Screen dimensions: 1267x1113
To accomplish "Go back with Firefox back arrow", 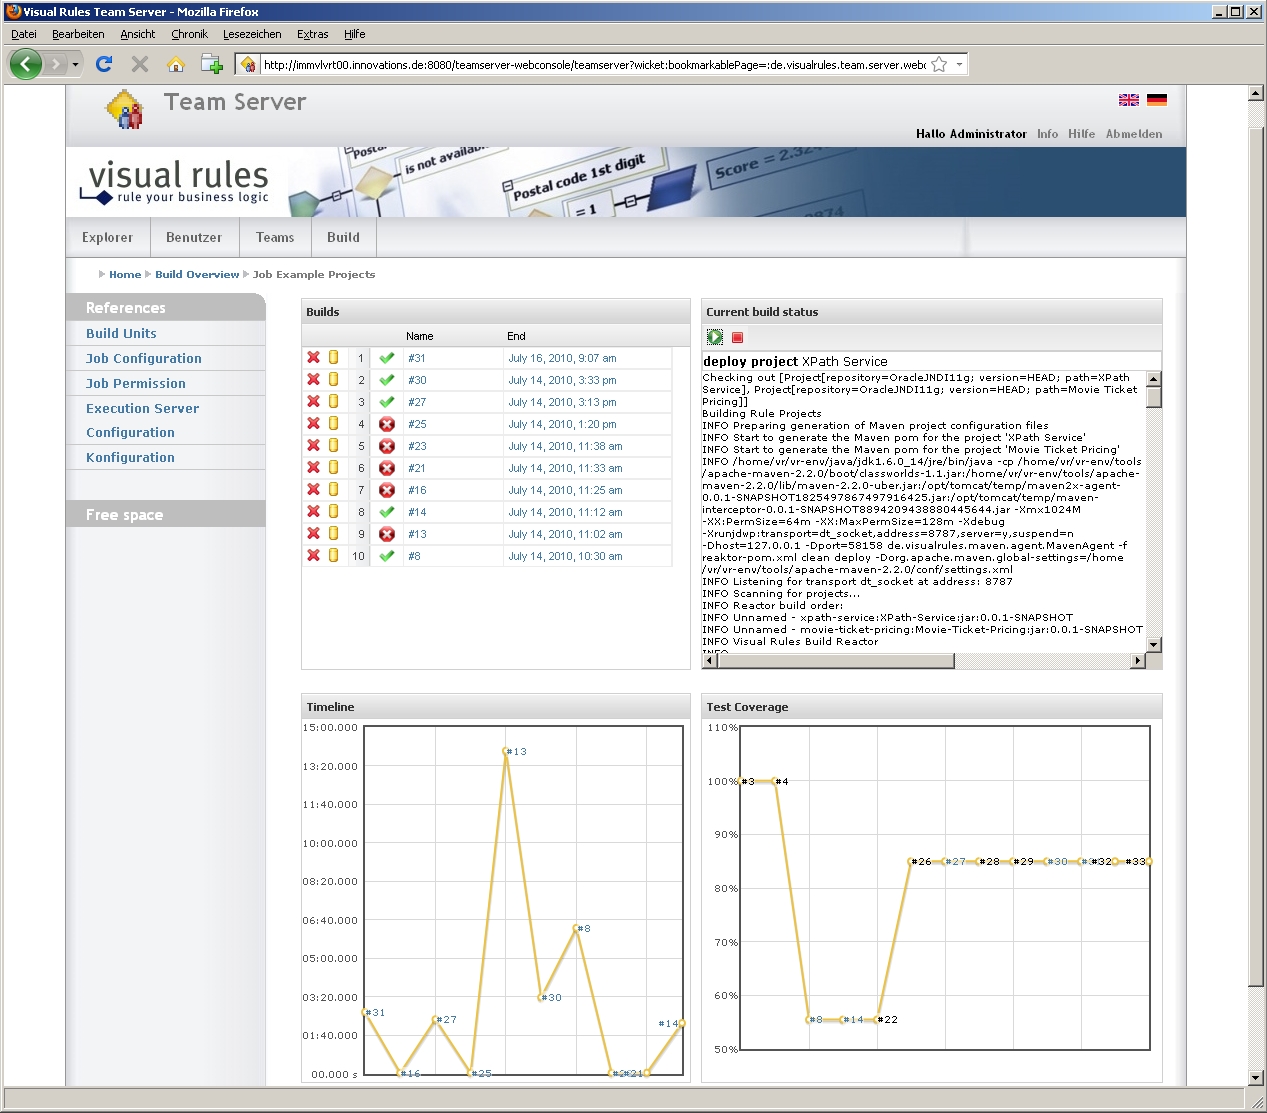I will [26, 64].
